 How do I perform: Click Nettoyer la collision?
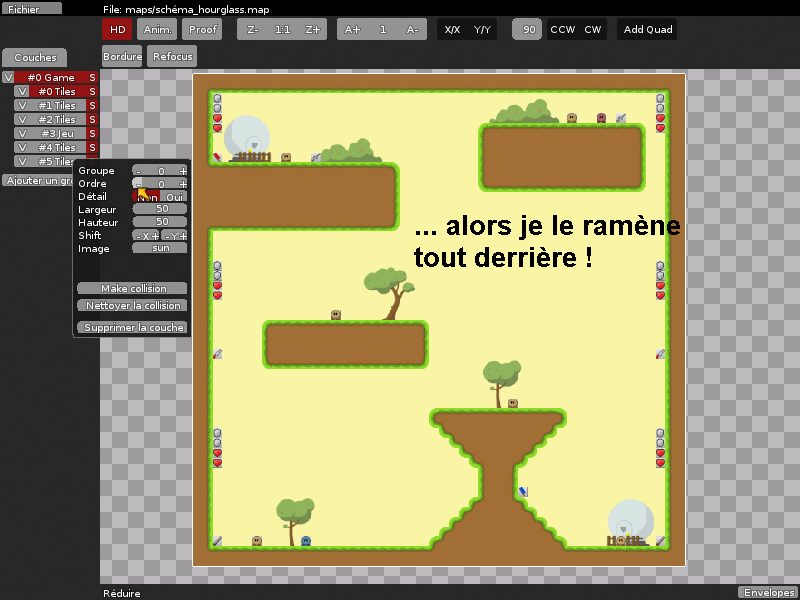[x=132, y=305]
